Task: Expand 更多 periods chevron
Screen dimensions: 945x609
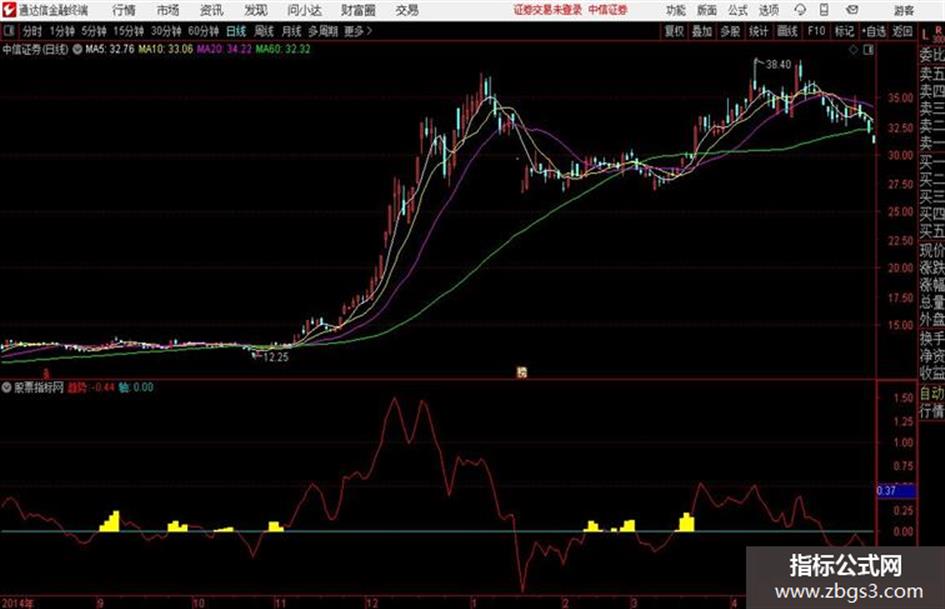Action: [x=369, y=31]
